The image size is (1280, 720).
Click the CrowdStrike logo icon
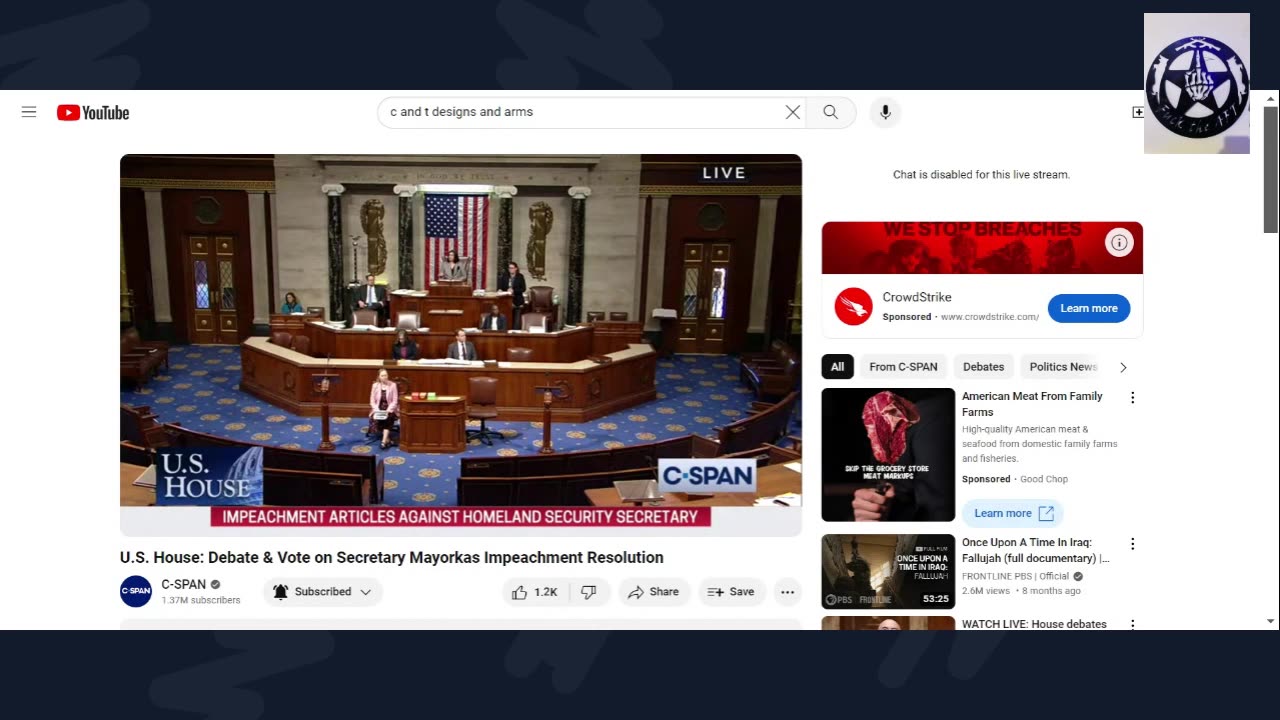(x=853, y=306)
